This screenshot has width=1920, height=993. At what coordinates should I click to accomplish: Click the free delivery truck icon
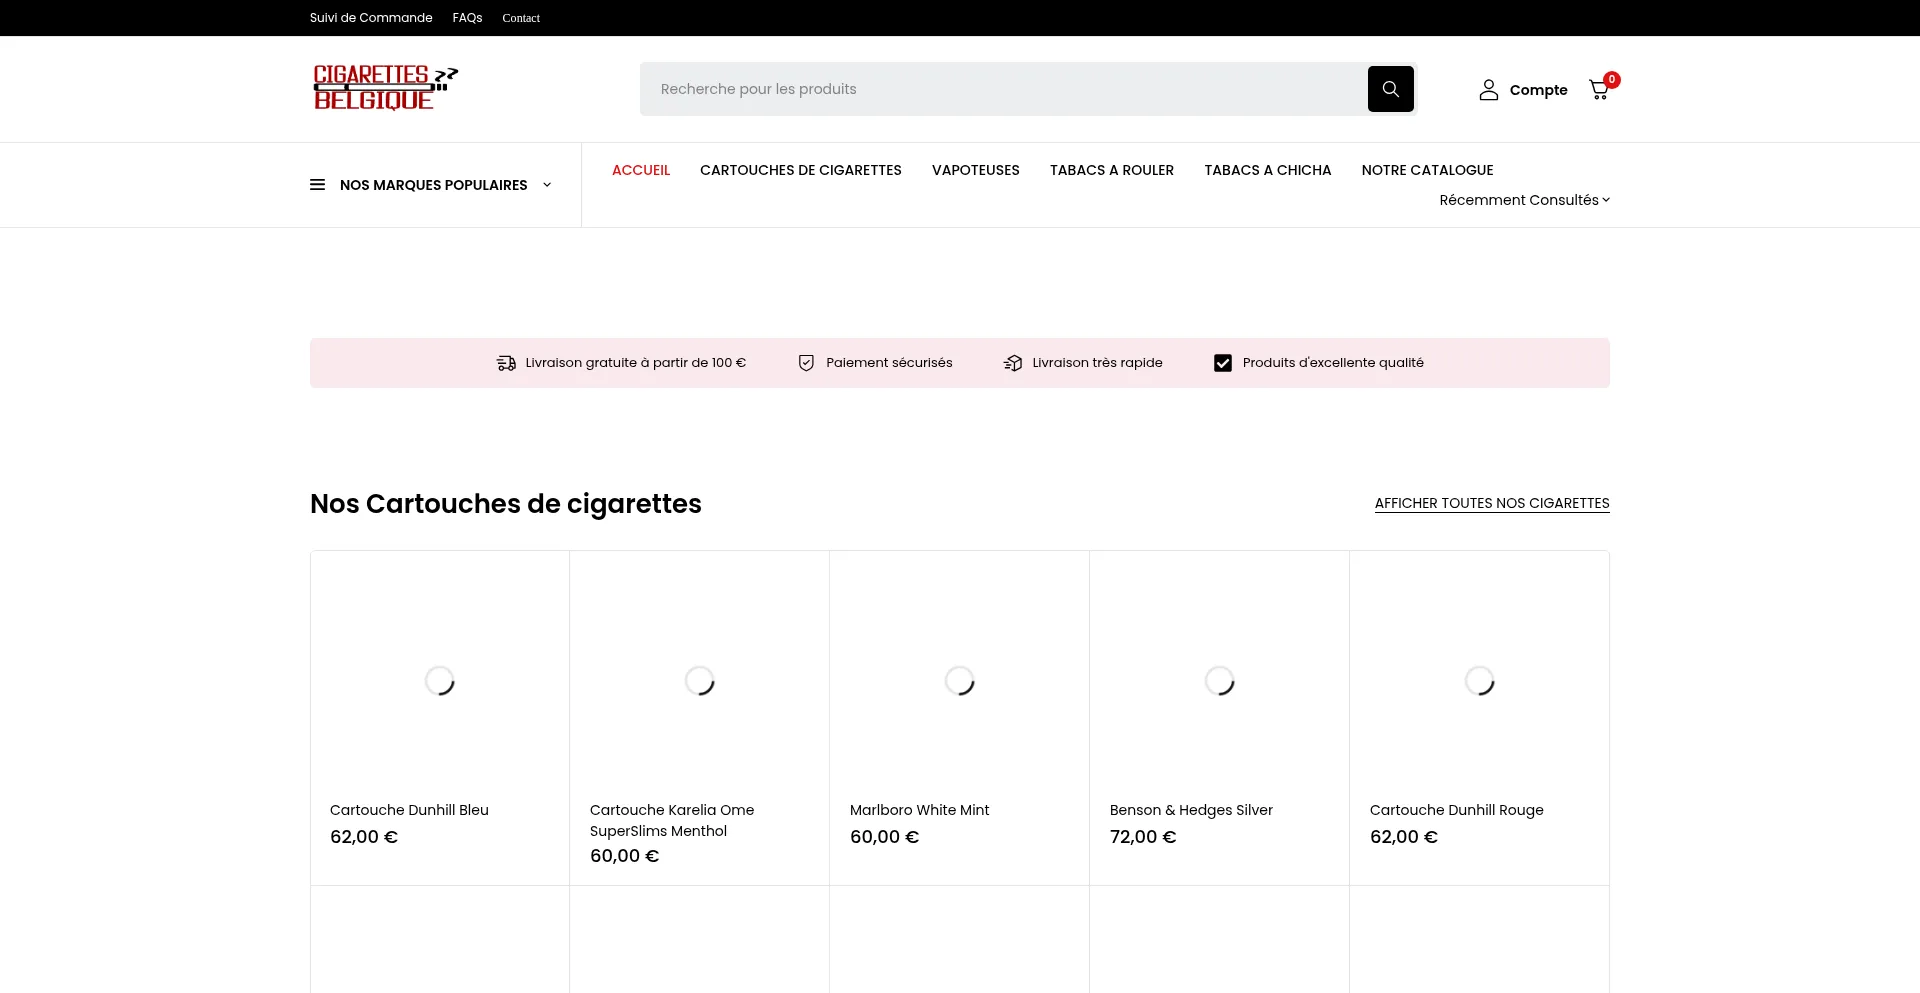point(506,363)
